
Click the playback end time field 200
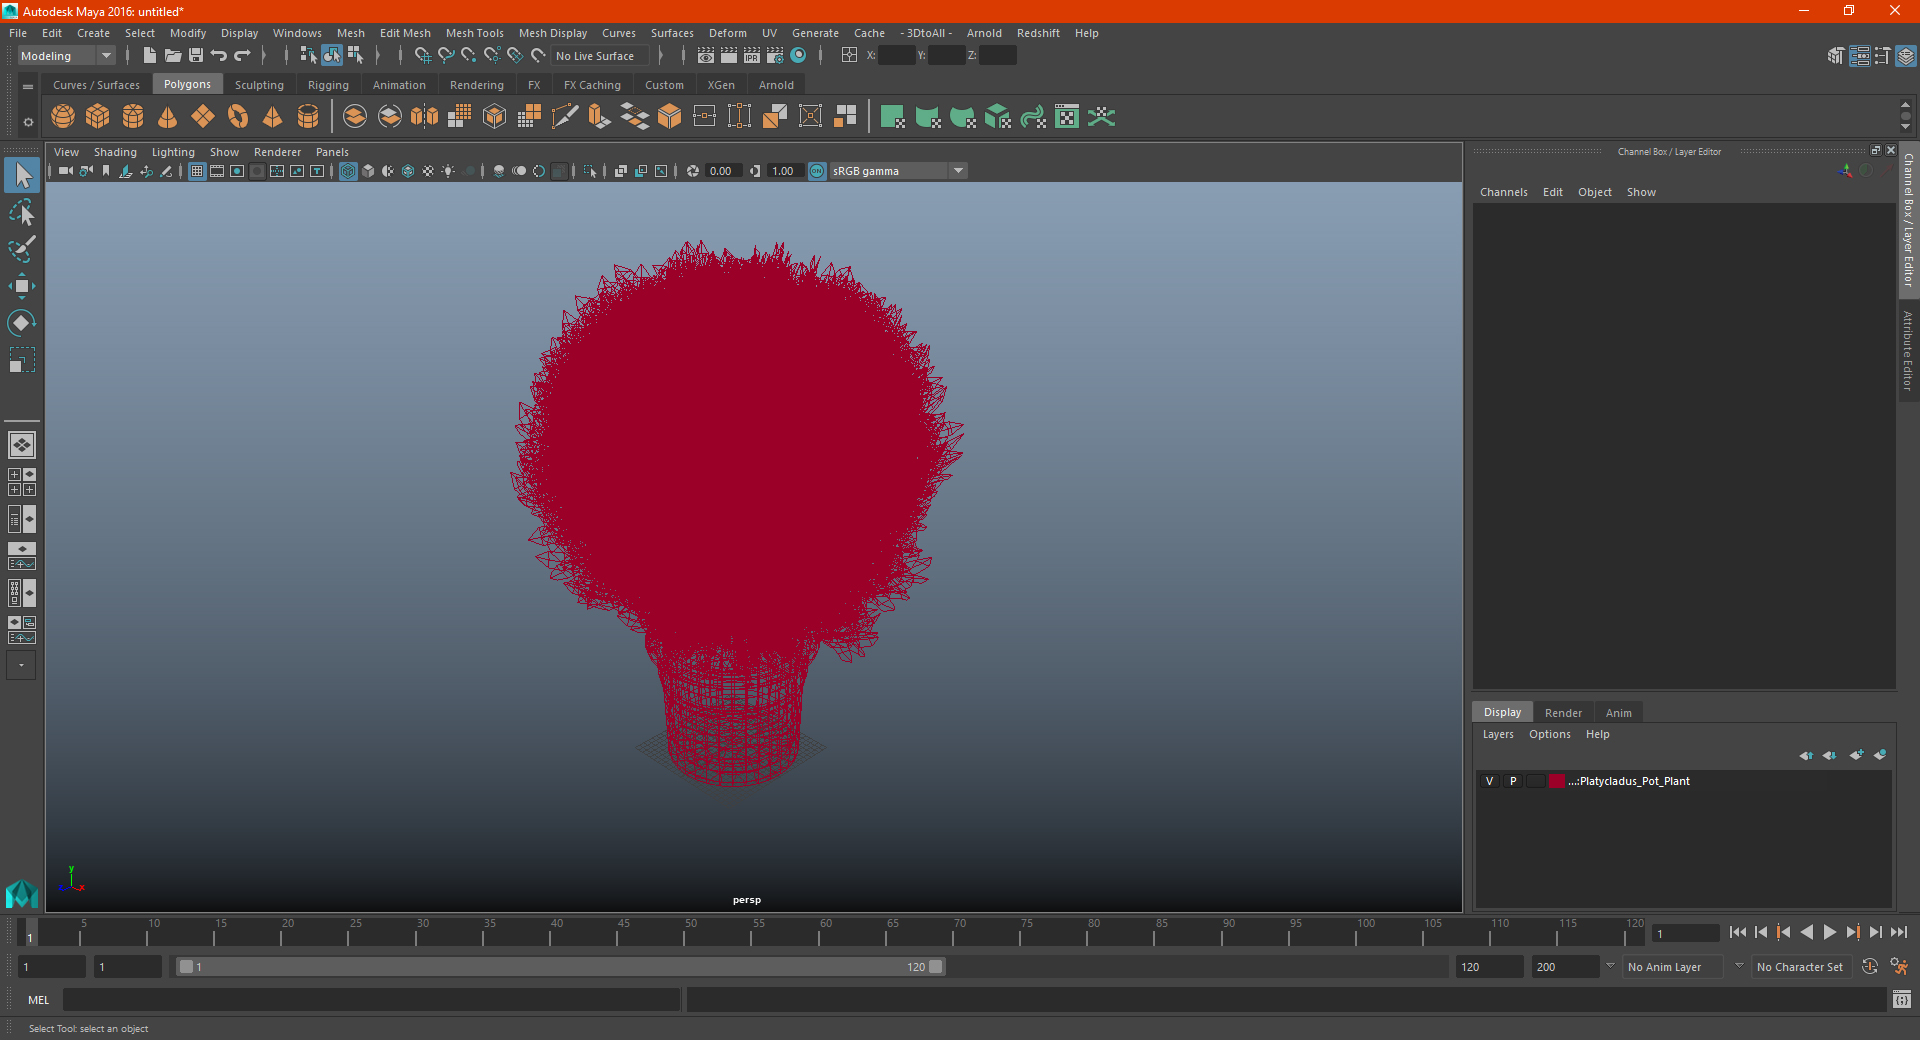pyautogui.click(x=1565, y=967)
